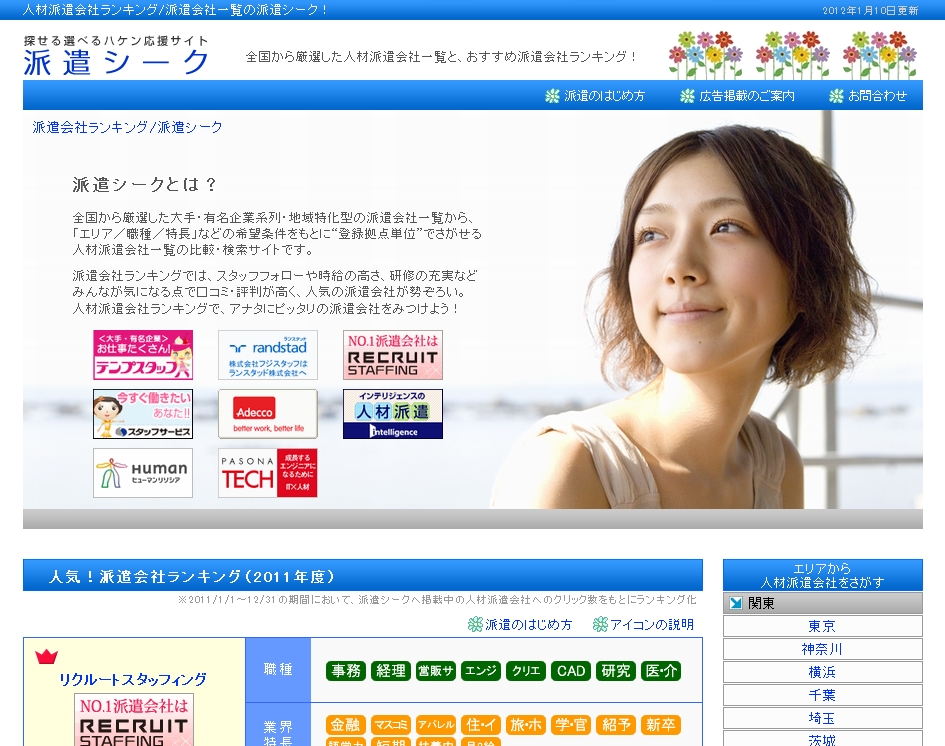The image size is (945, 746).
Task: Click the top banner text 人材派遣会社ランキング/派遣会社一覧の派遣シーク！
Action: tap(175, 10)
